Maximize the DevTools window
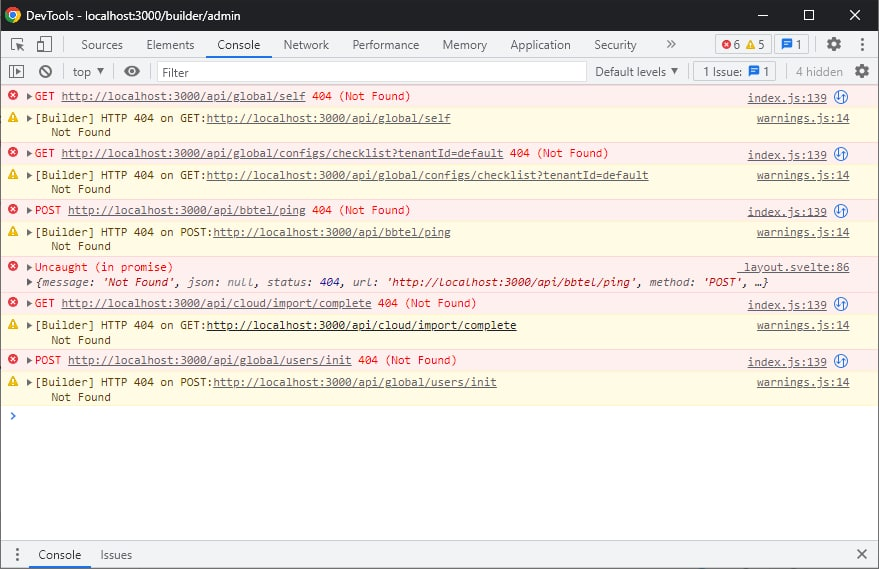Viewport: 879px width, 569px height. coord(809,15)
